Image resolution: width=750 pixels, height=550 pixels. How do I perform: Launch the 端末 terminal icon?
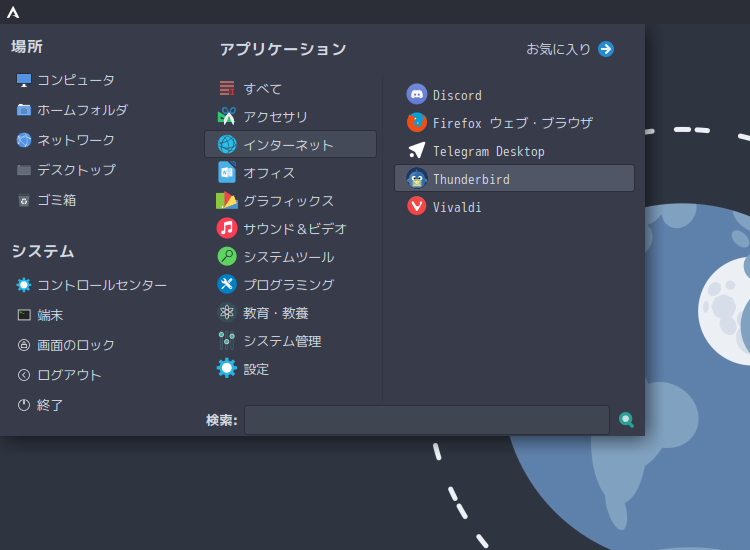(23, 315)
